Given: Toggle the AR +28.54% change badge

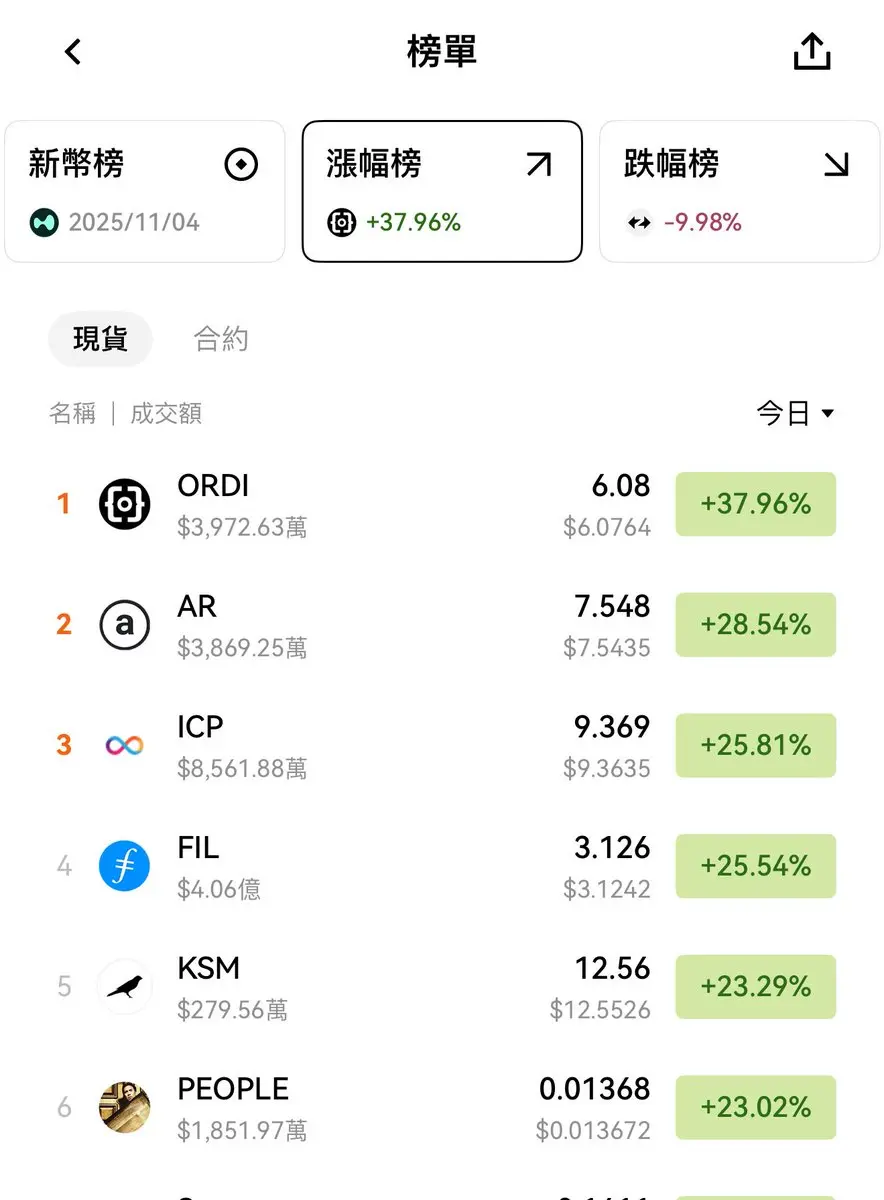Looking at the screenshot, I should tap(756, 625).
